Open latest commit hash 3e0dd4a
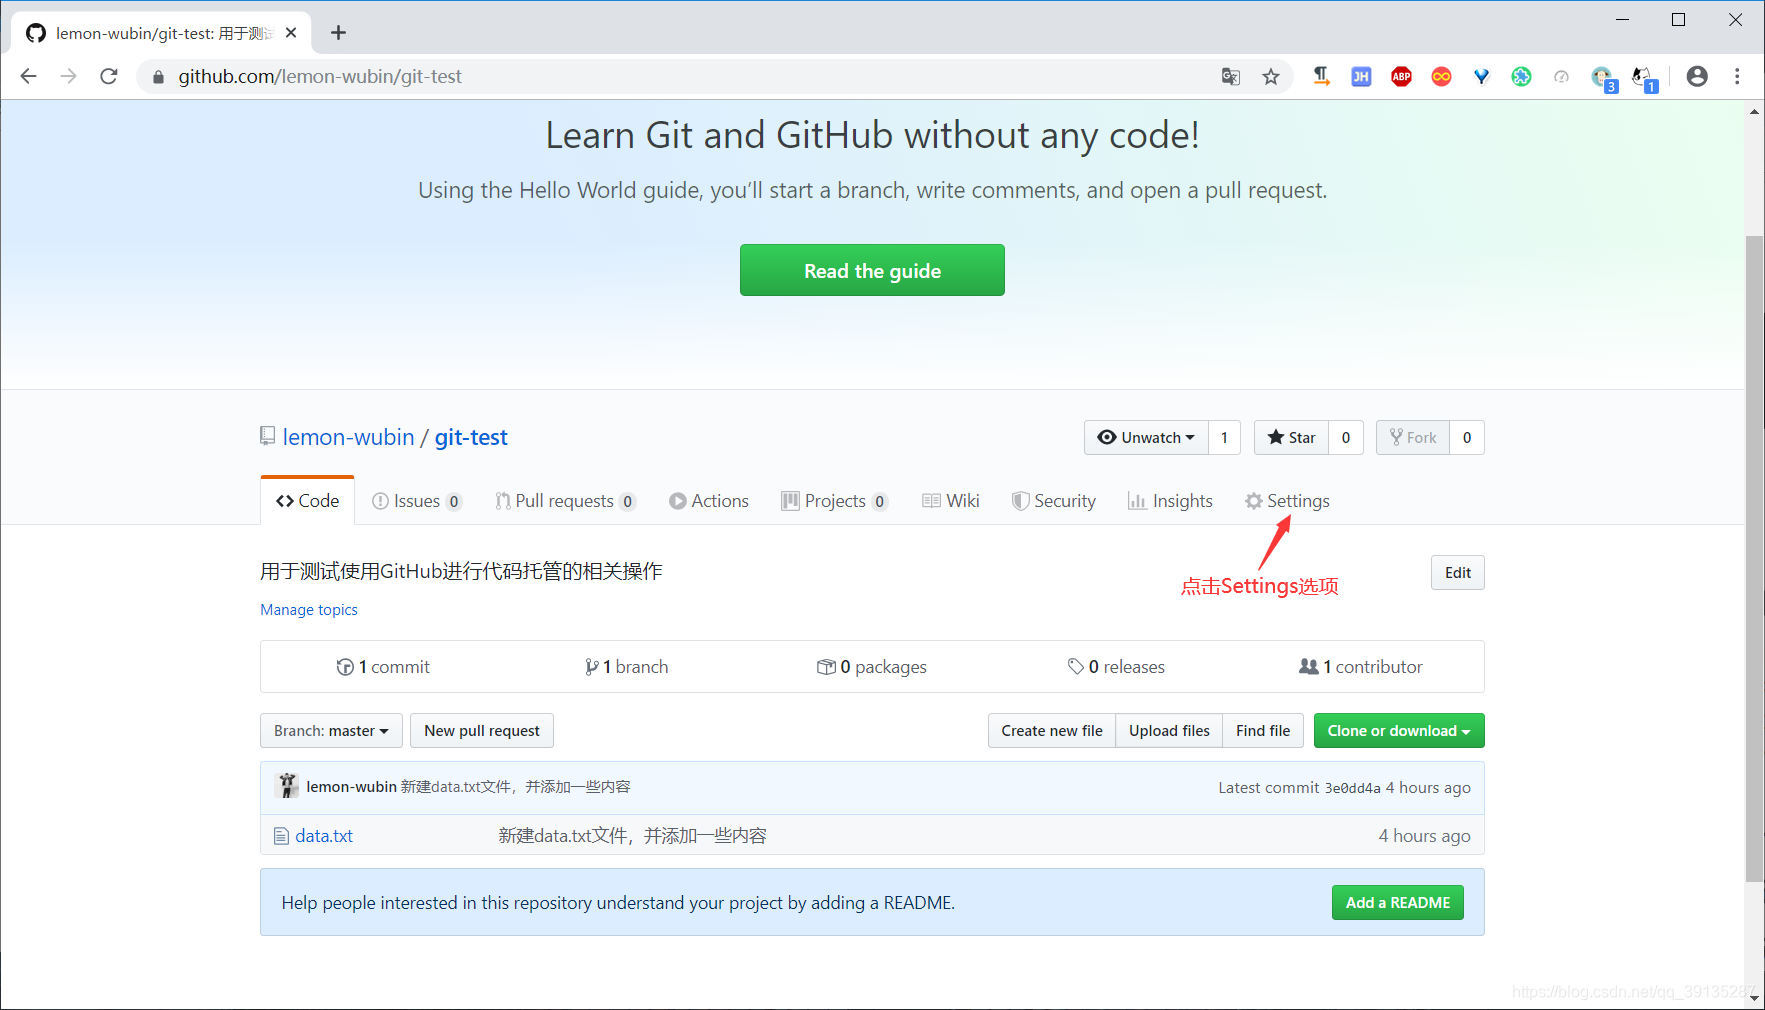The height and width of the screenshot is (1010, 1765). pyautogui.click(x=1352, y=788)
